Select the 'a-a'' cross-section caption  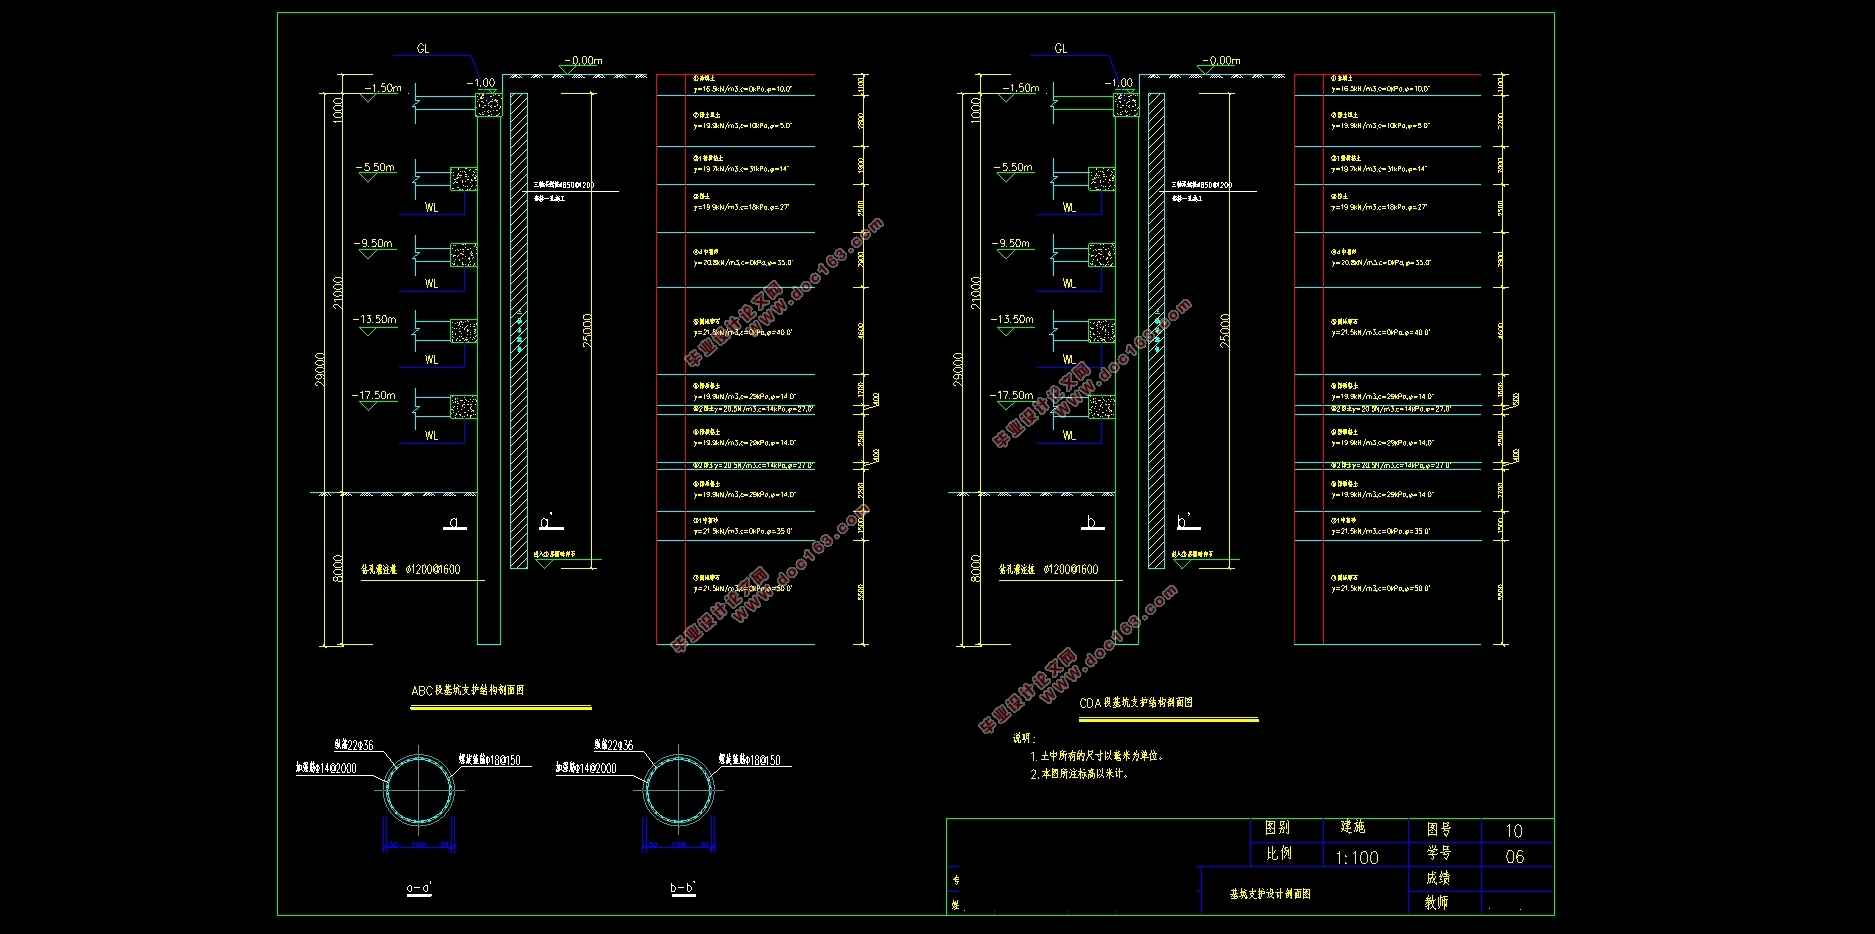(419, 888)
